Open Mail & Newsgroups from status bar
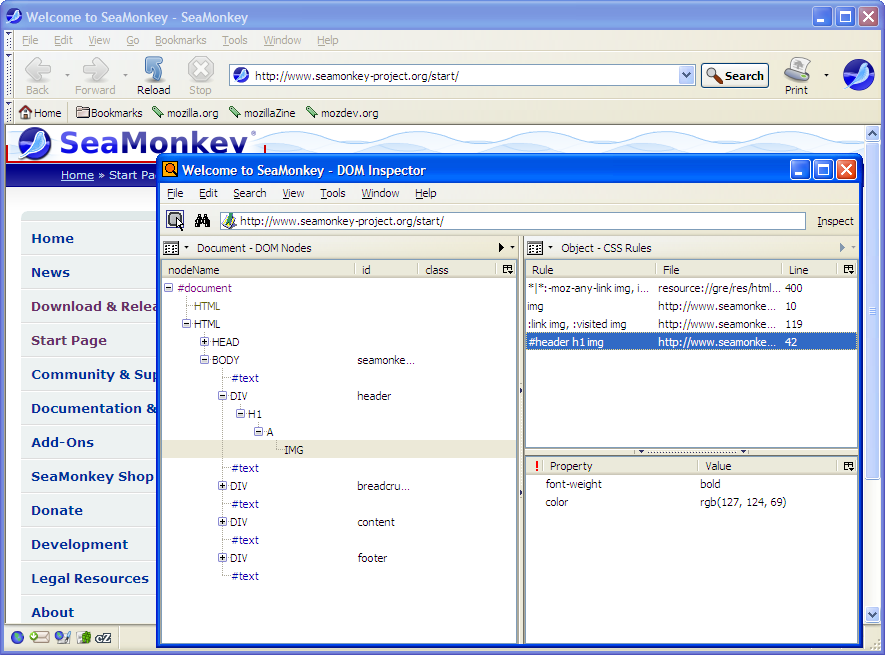 pos(40,637)
